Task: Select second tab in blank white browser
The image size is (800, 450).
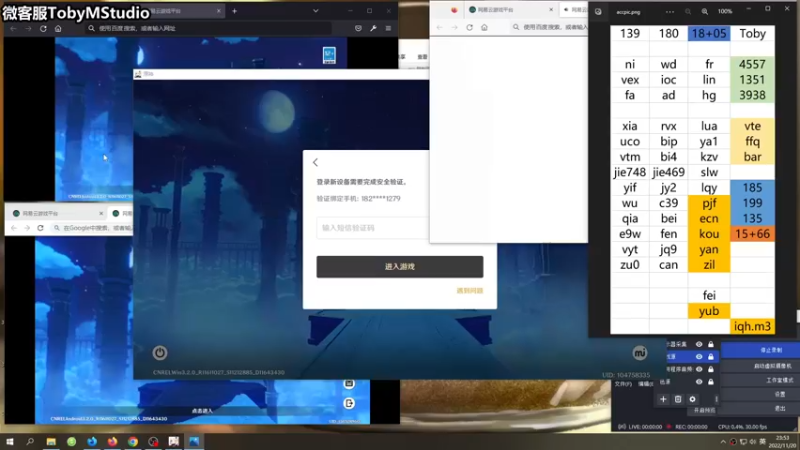Action: [x=574, y=10]
